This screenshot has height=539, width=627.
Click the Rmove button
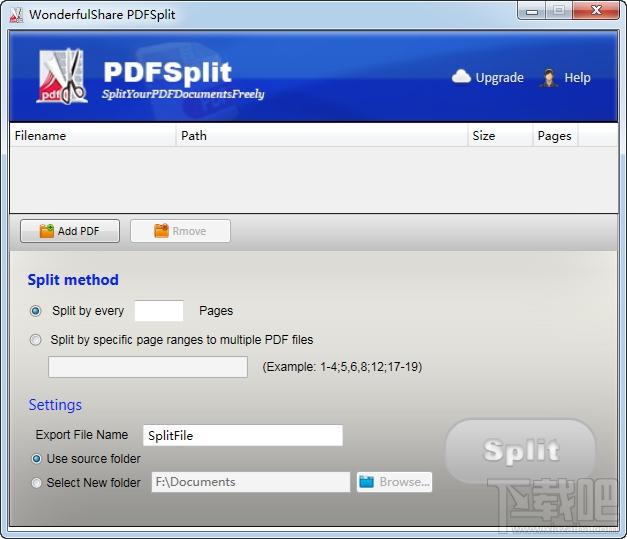coord(180,231)
